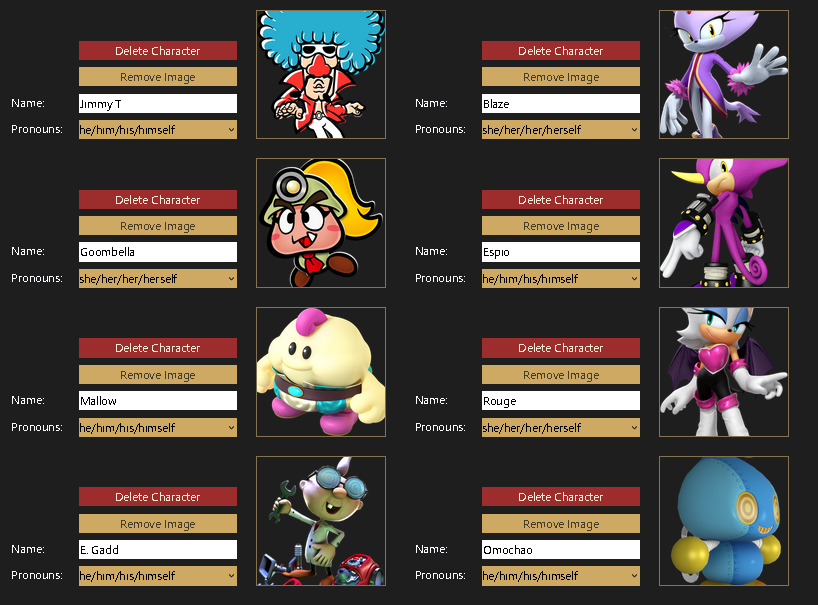Open E. Gadd's portrait image
This screenshot has height=605, width=818.
(x=321, y=521)
